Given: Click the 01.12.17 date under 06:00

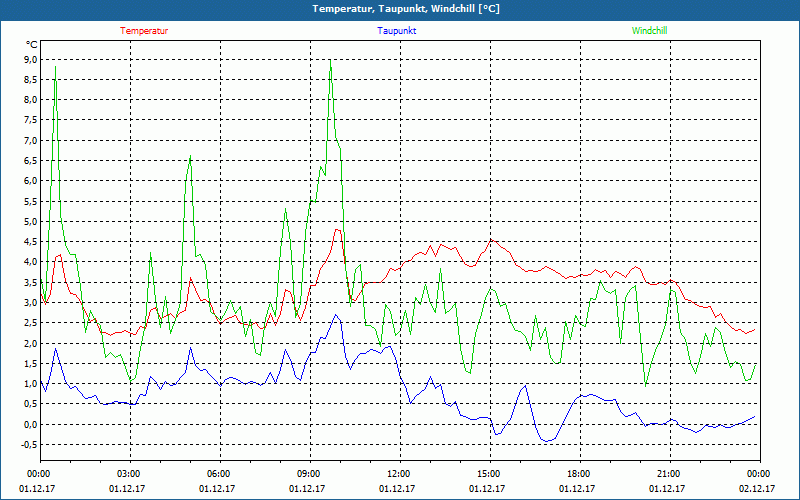Looking at the screenshot, I should point(217,489).
